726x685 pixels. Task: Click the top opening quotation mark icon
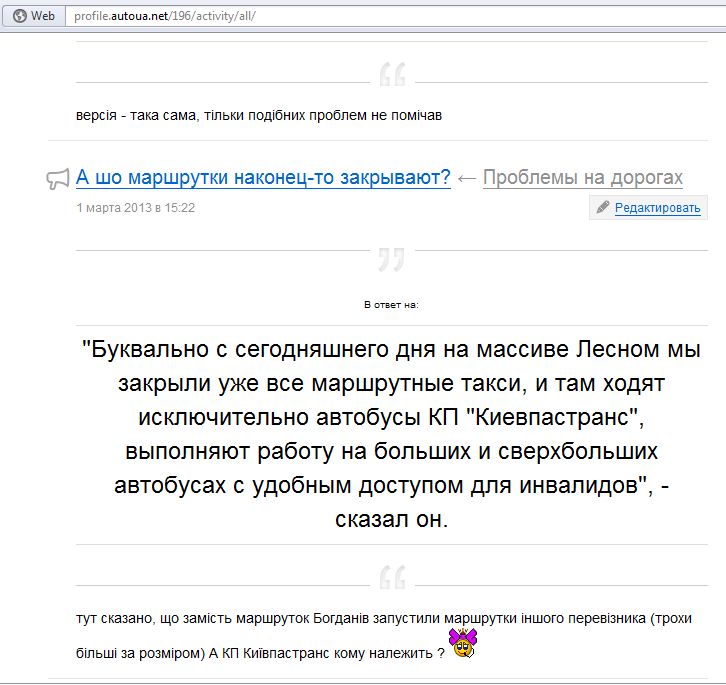point(392,75)
